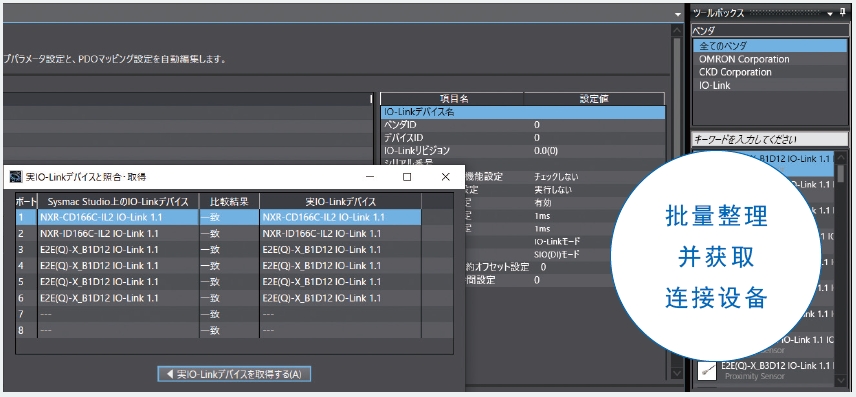
Task: Select port 6 Sysmac Studio E2E(Q)-X_B1D12 cell
Action: coord(118,298)
